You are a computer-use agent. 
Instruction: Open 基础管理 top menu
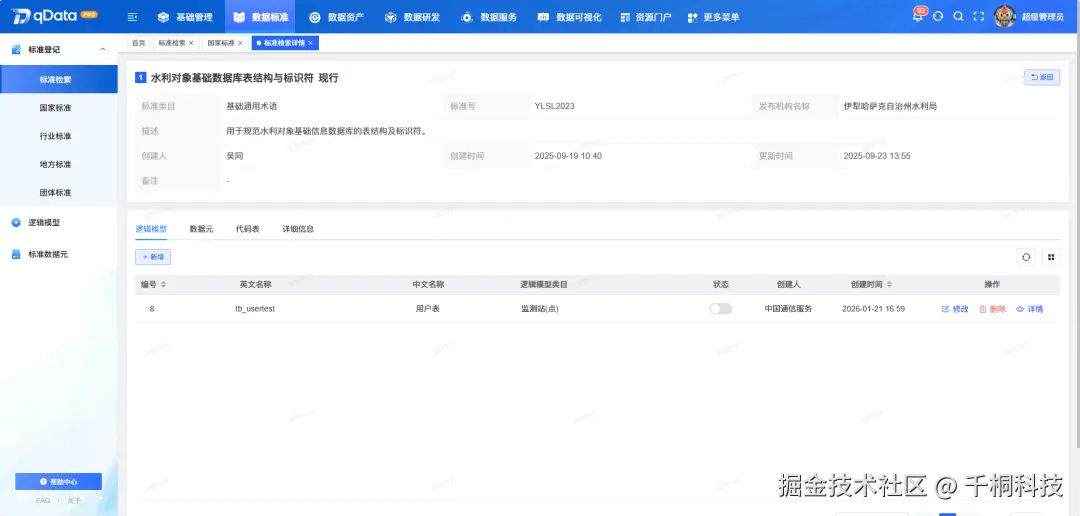coord(185,17)
